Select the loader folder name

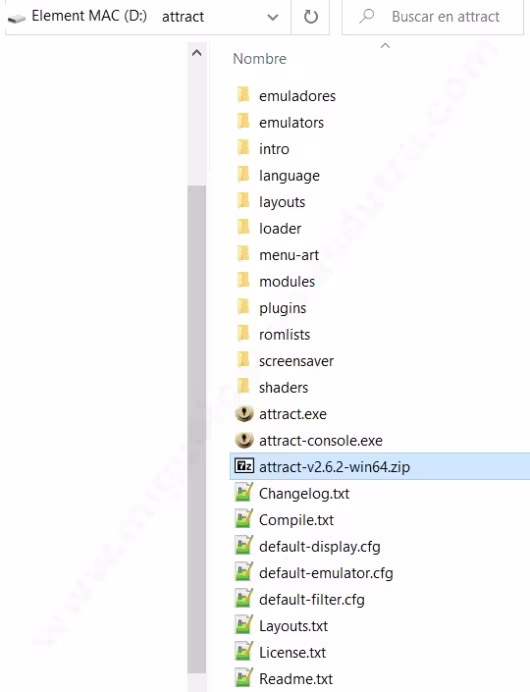[x=280, y=228]
